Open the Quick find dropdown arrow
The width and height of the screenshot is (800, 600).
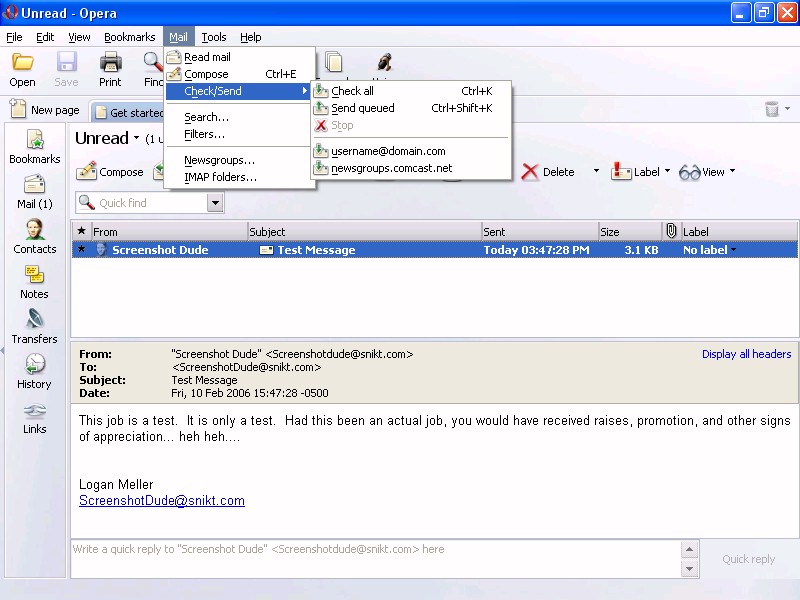(215, 203)
